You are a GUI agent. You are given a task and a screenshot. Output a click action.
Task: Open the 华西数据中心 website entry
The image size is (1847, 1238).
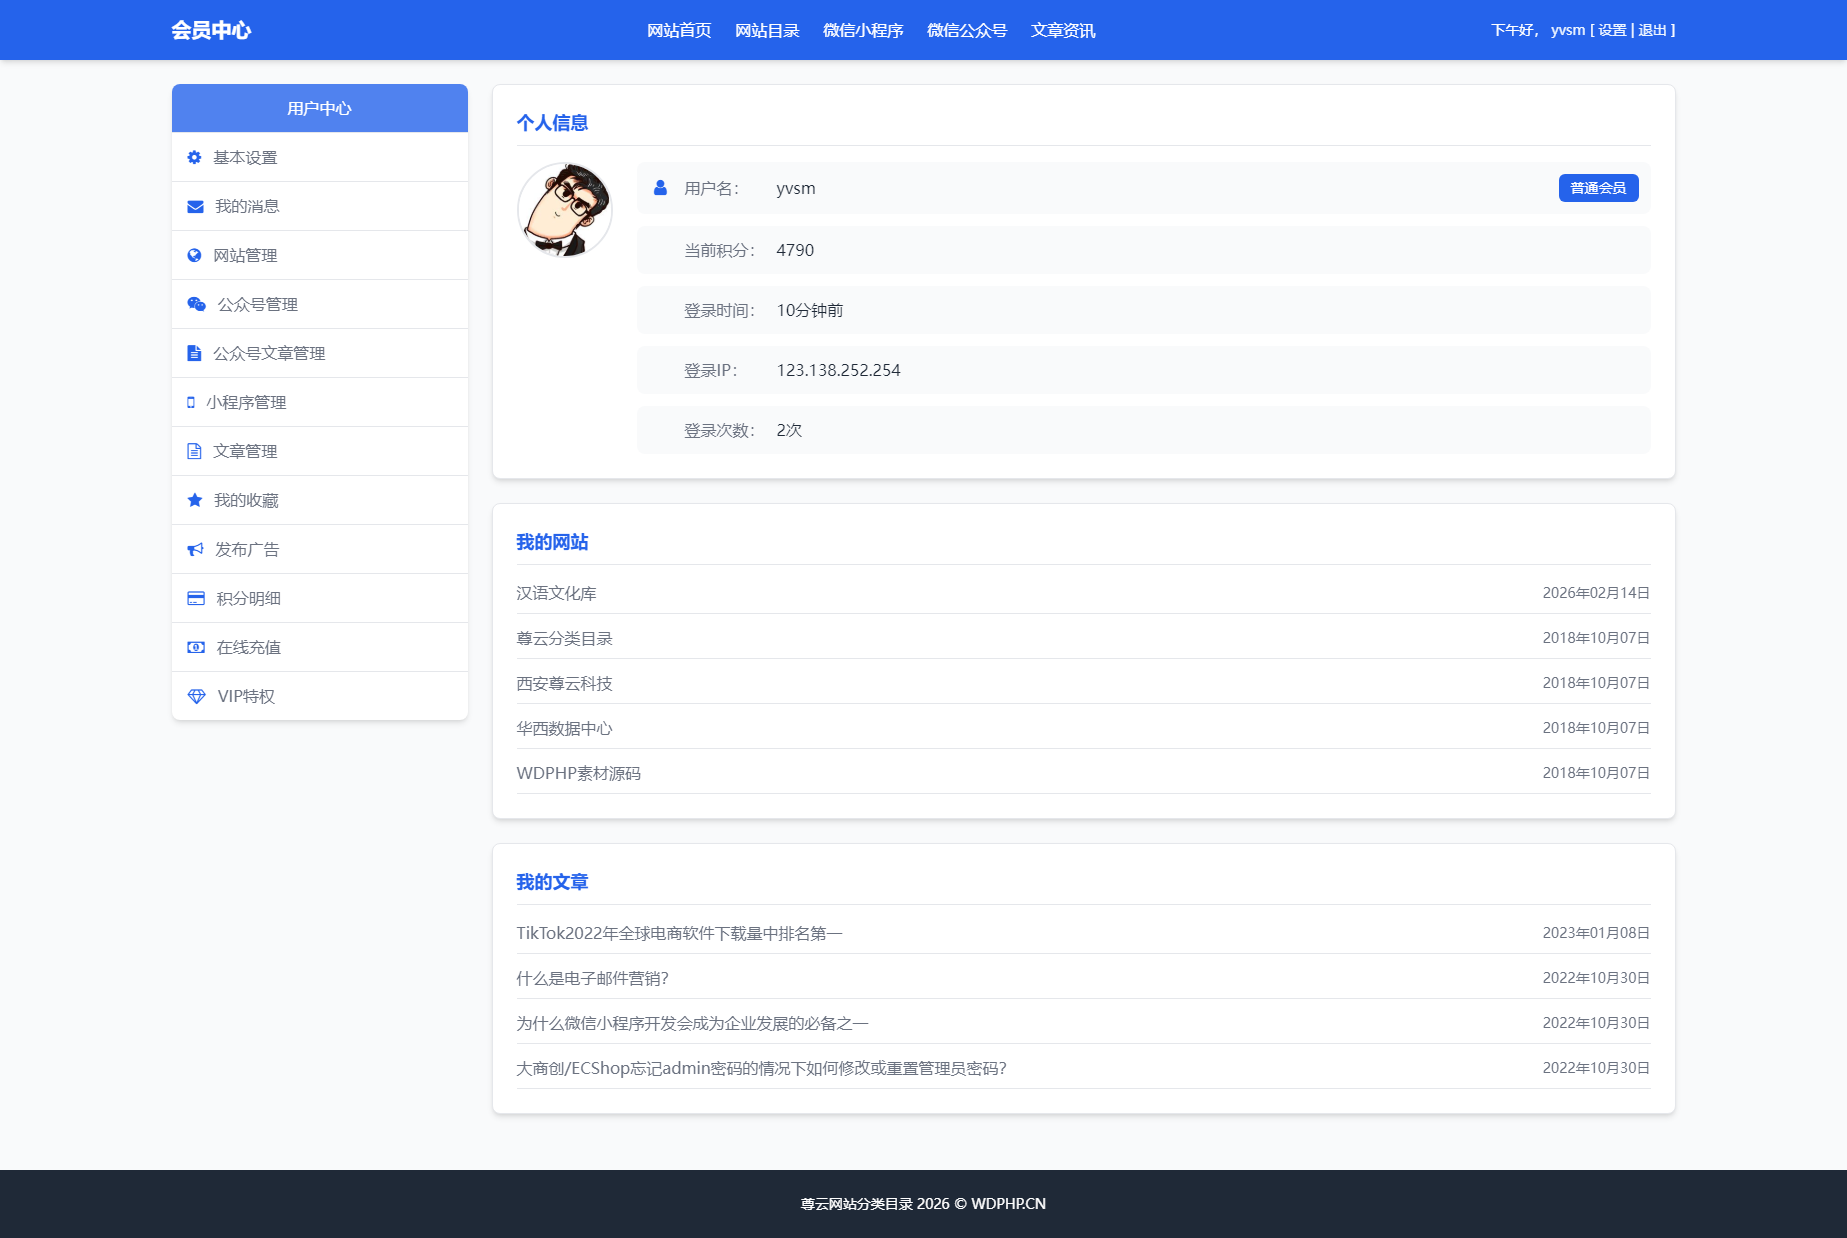[x=564, y=728]
